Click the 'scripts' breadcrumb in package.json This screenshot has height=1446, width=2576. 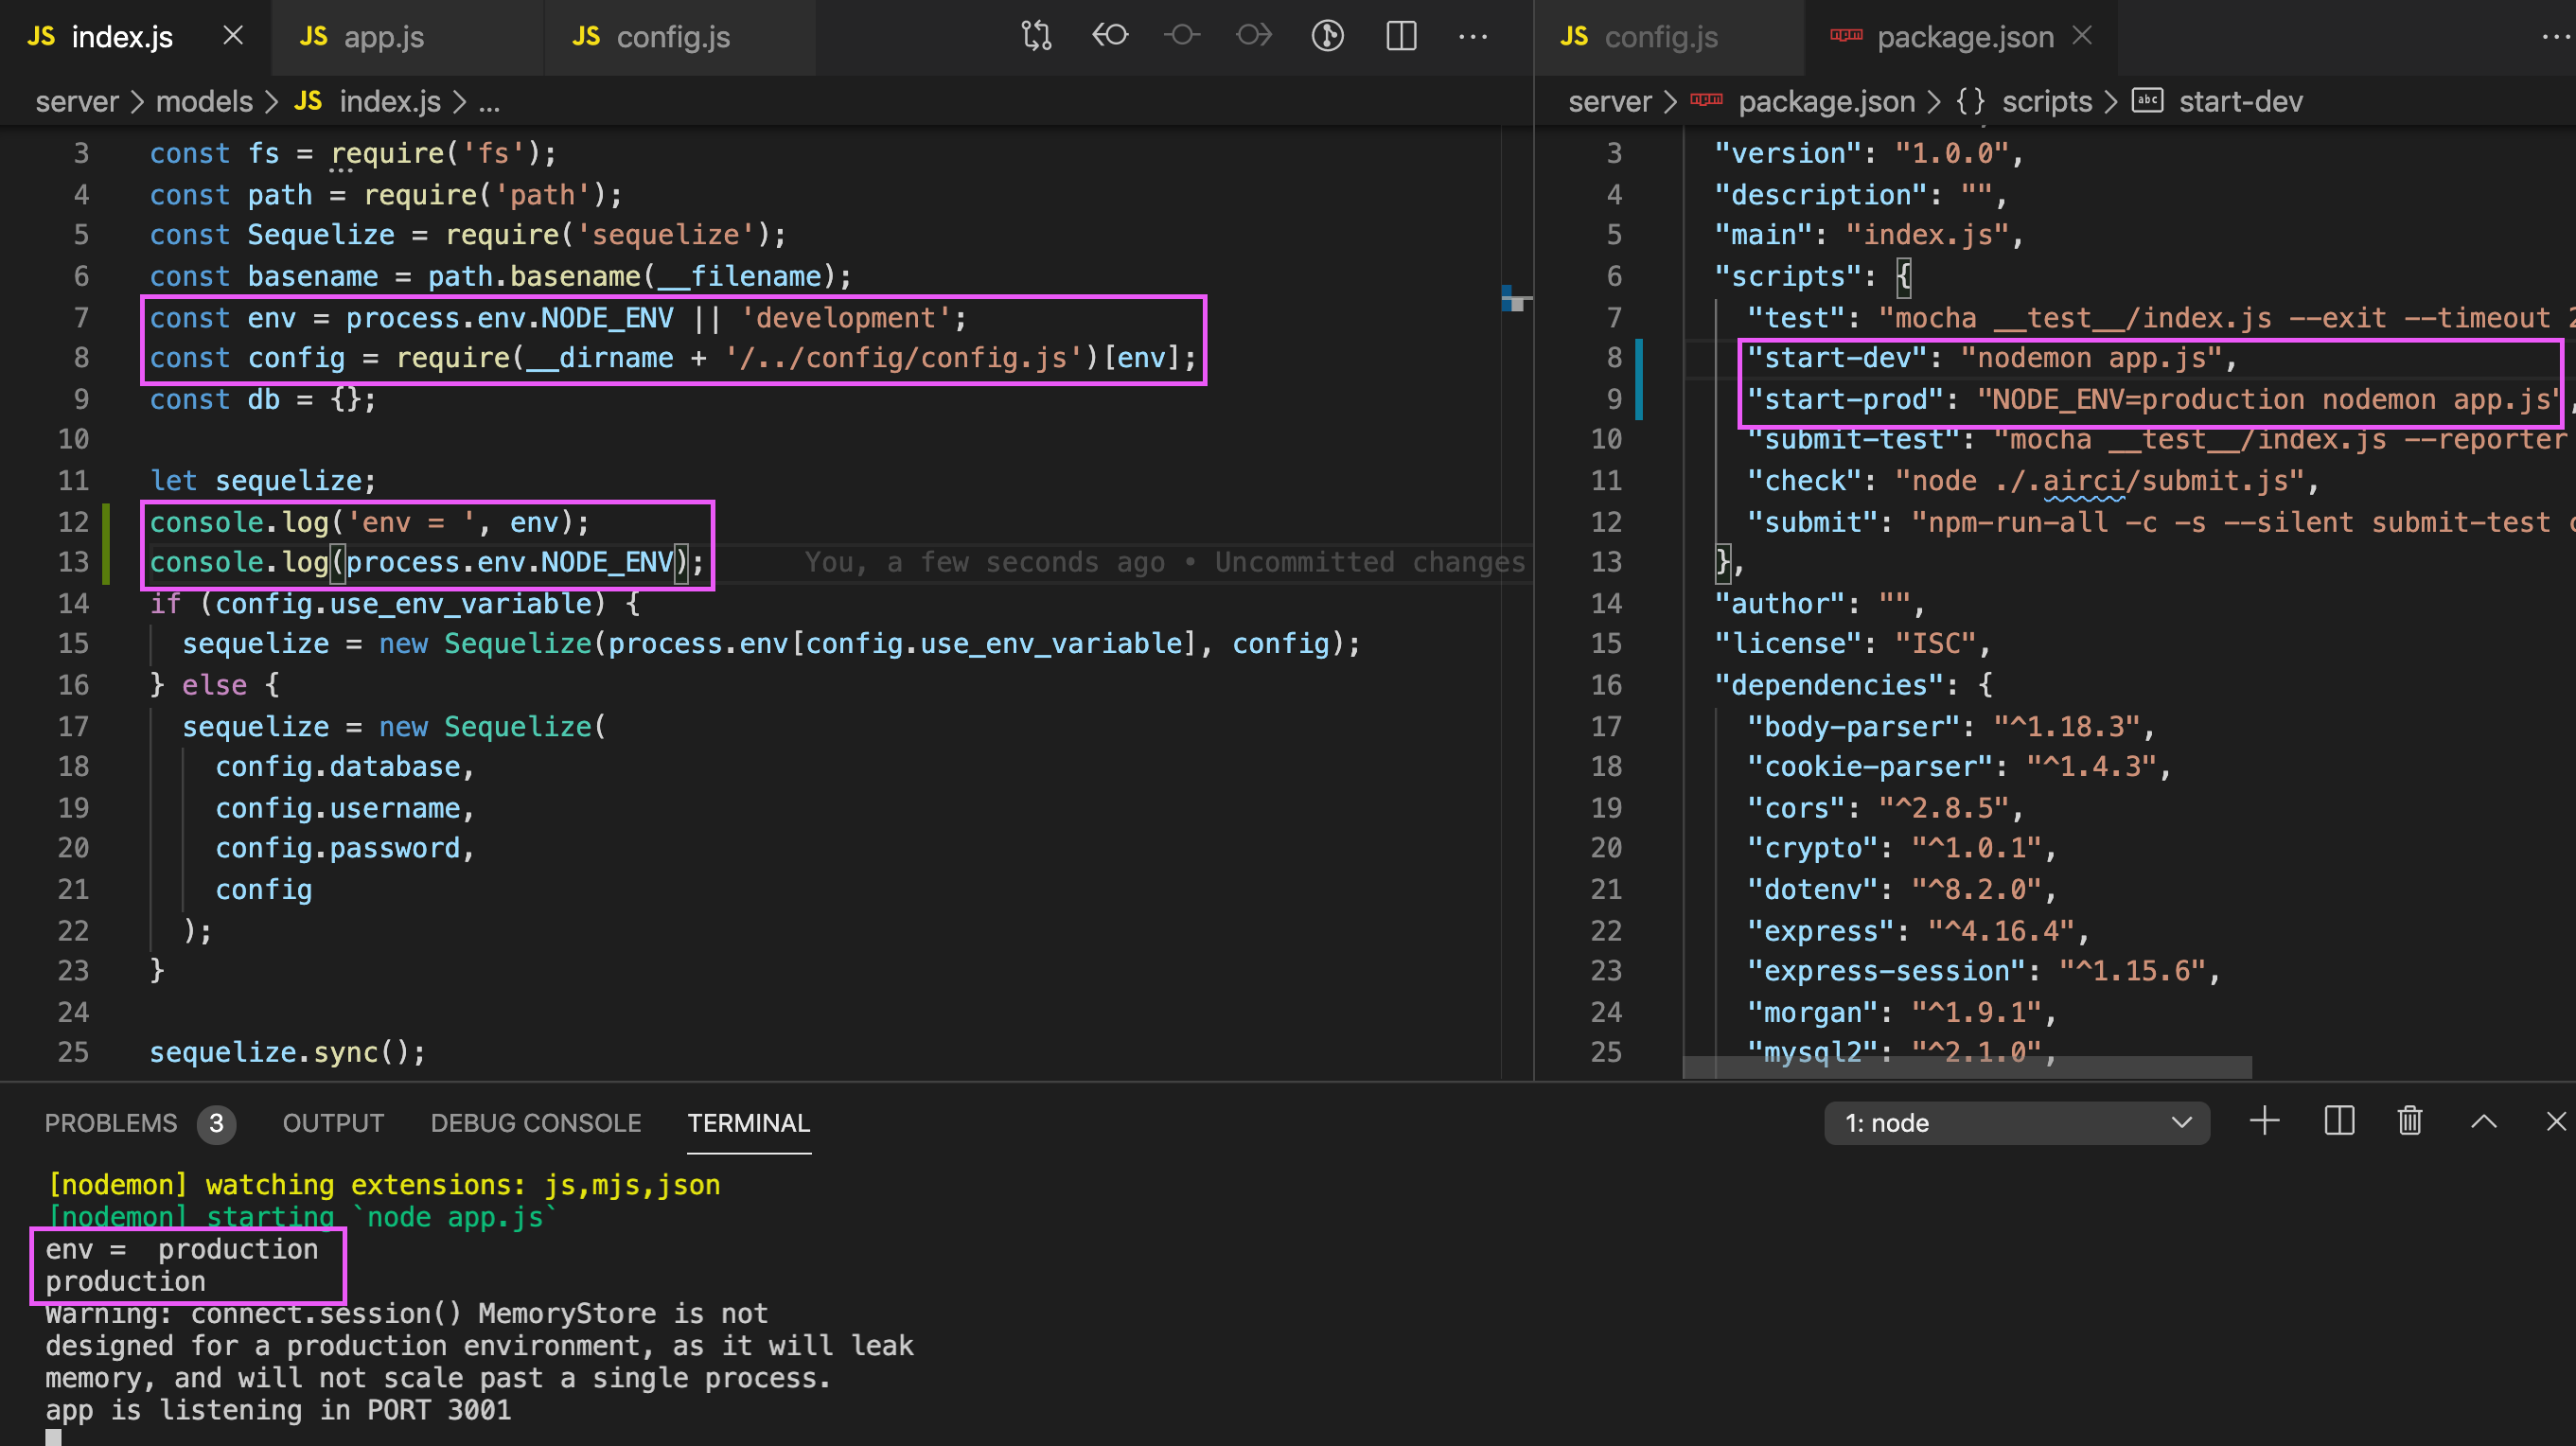[2046, 102]
